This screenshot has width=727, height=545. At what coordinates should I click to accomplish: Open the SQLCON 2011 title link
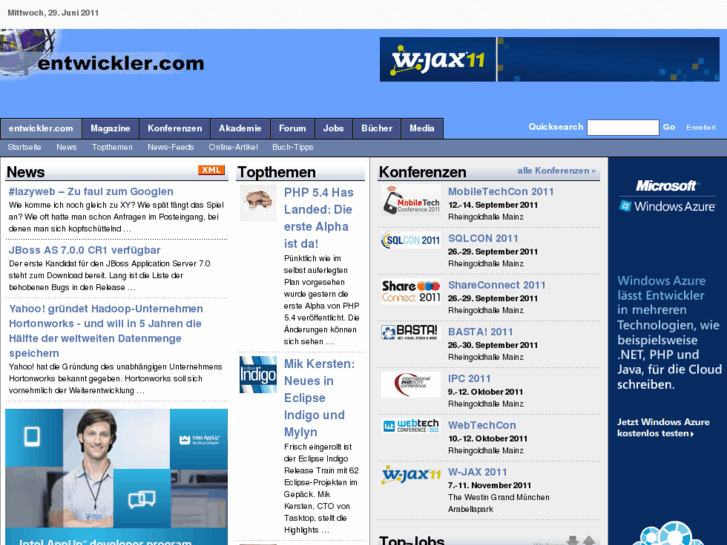483,238
